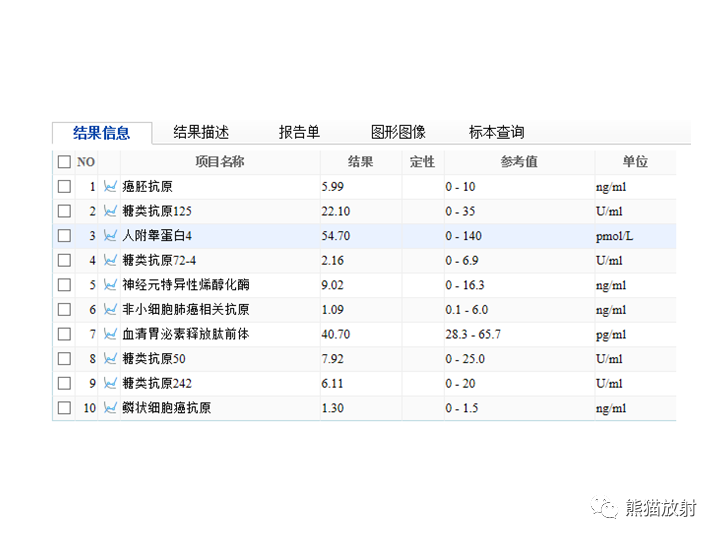720x540 pixels.
Task: Check the box for row 9 糖类抗原242
Action: pyautogui.click(x=64, y=383)
